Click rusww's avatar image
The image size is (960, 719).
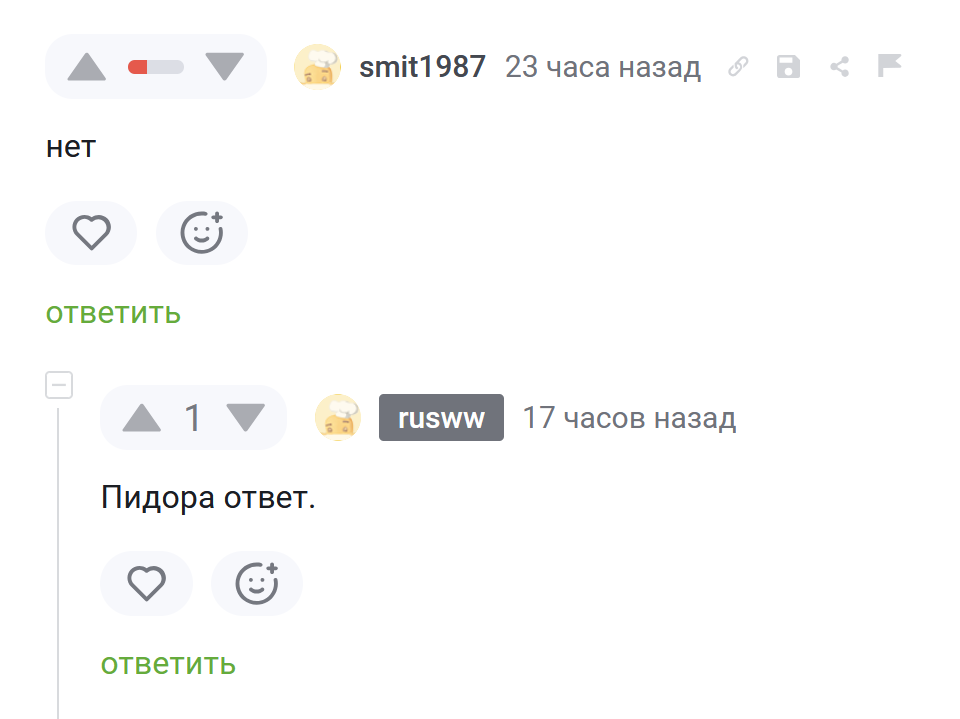click(339, 418)
